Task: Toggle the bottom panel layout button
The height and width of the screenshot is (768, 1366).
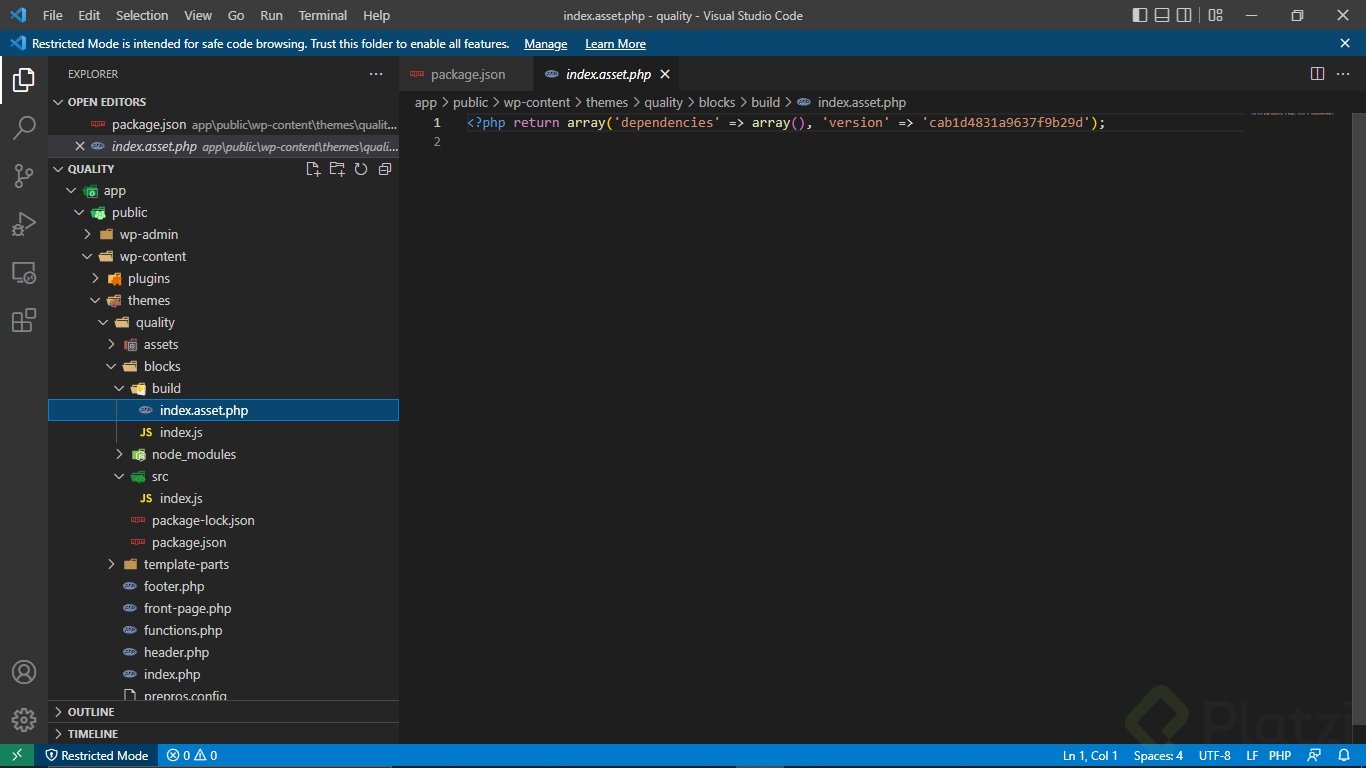Action: (x=1162, y=15)
